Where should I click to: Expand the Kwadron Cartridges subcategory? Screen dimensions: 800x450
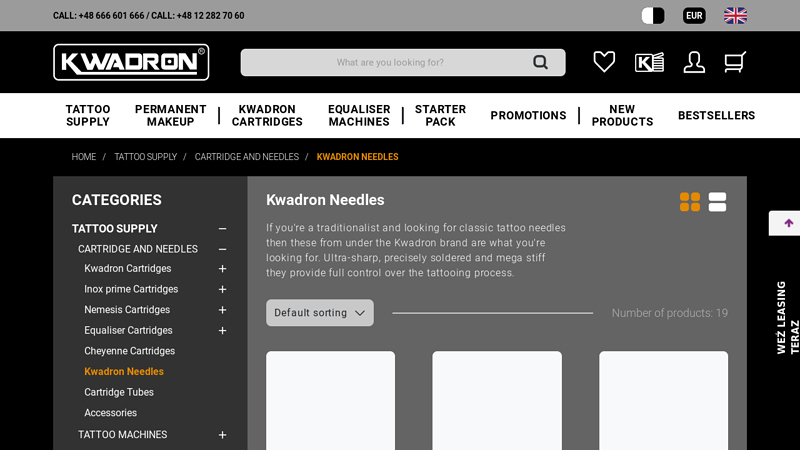tap(222, 268)
